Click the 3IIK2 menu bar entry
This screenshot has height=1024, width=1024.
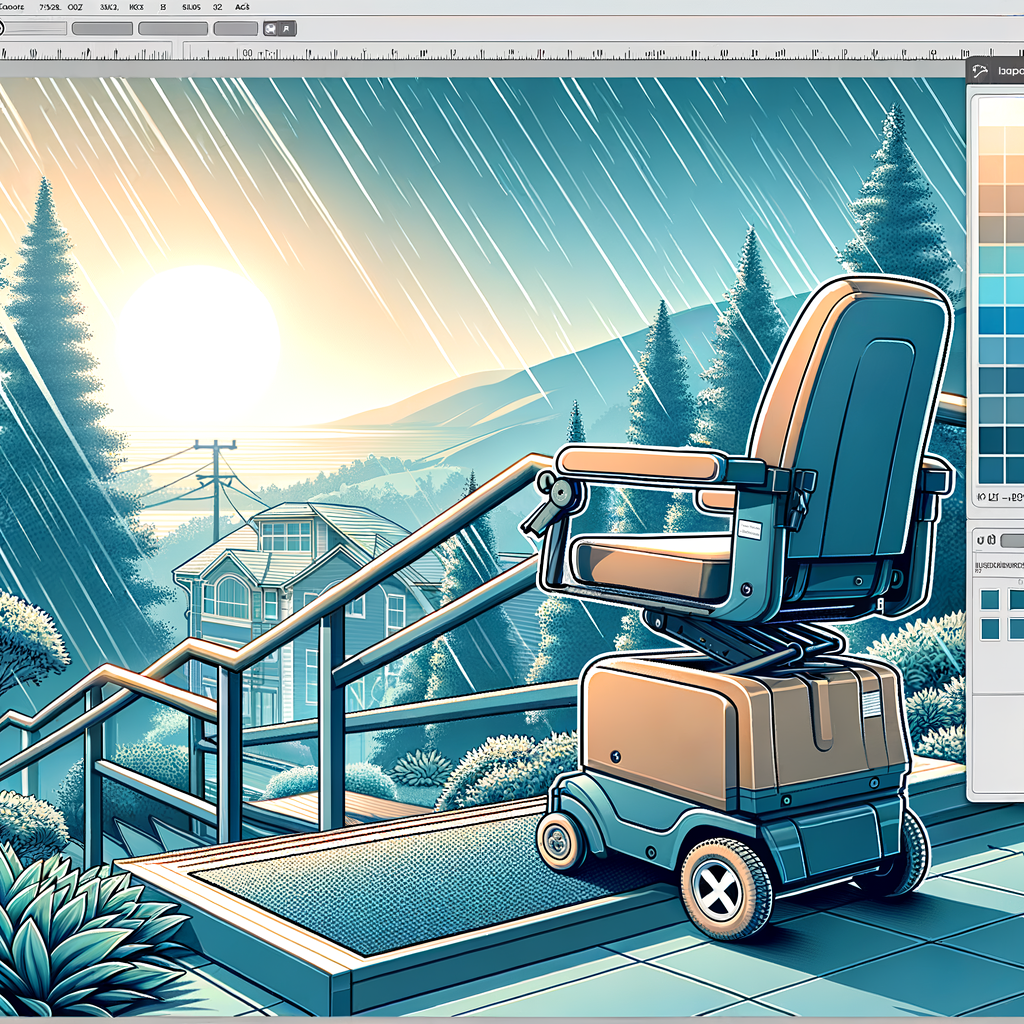coord(109,7)
